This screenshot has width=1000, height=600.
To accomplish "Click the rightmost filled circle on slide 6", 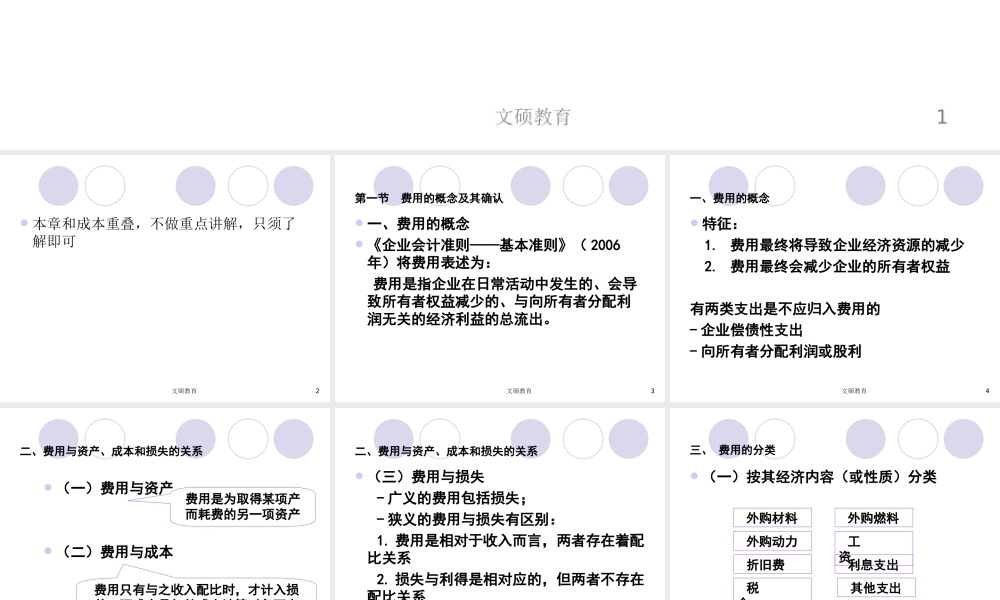I will (963, 438).
